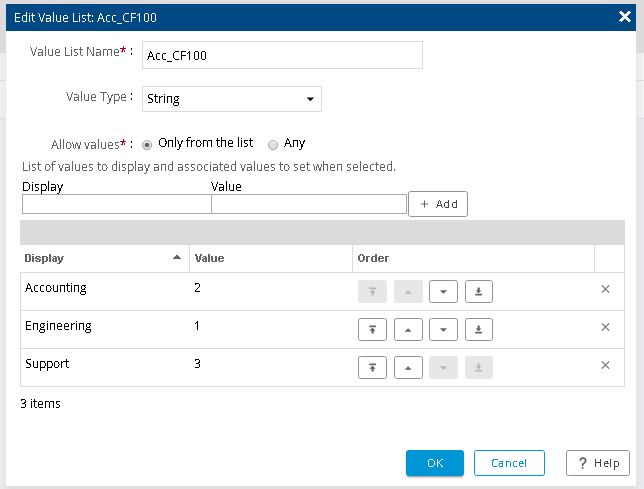
Task: Confirm changes with OK button
Action: [x=434, y=463]
